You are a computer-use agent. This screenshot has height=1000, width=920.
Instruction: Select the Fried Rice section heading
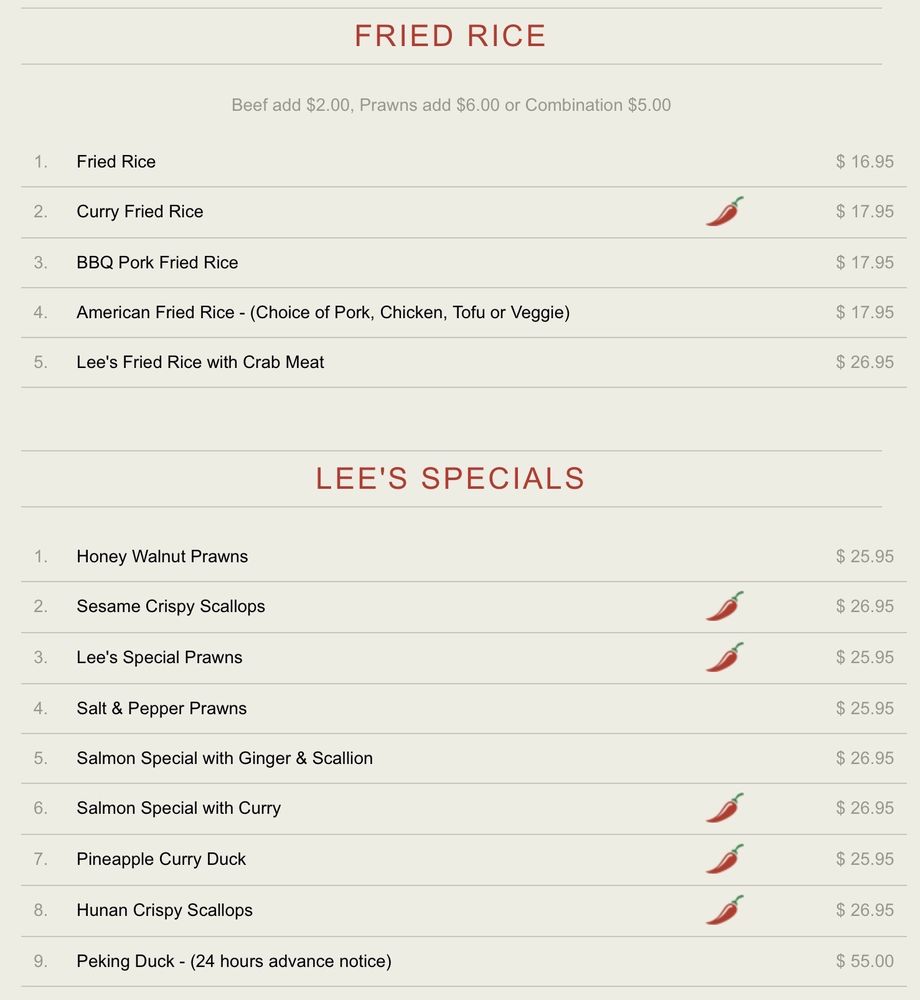[x=450, y=36]
